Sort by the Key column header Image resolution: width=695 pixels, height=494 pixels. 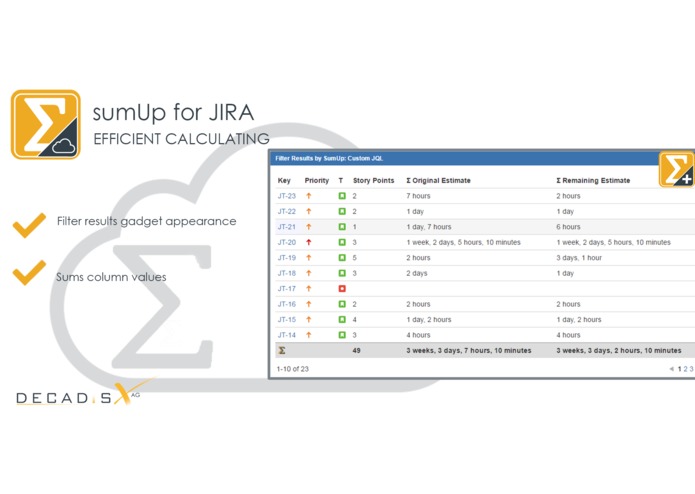pos(284,181)
